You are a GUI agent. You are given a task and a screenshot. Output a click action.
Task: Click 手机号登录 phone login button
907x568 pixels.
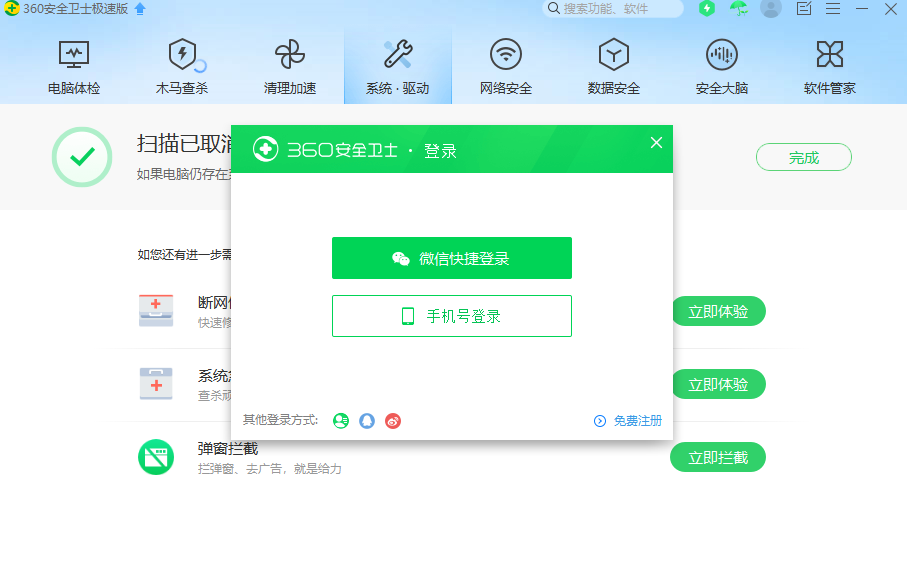452,316
